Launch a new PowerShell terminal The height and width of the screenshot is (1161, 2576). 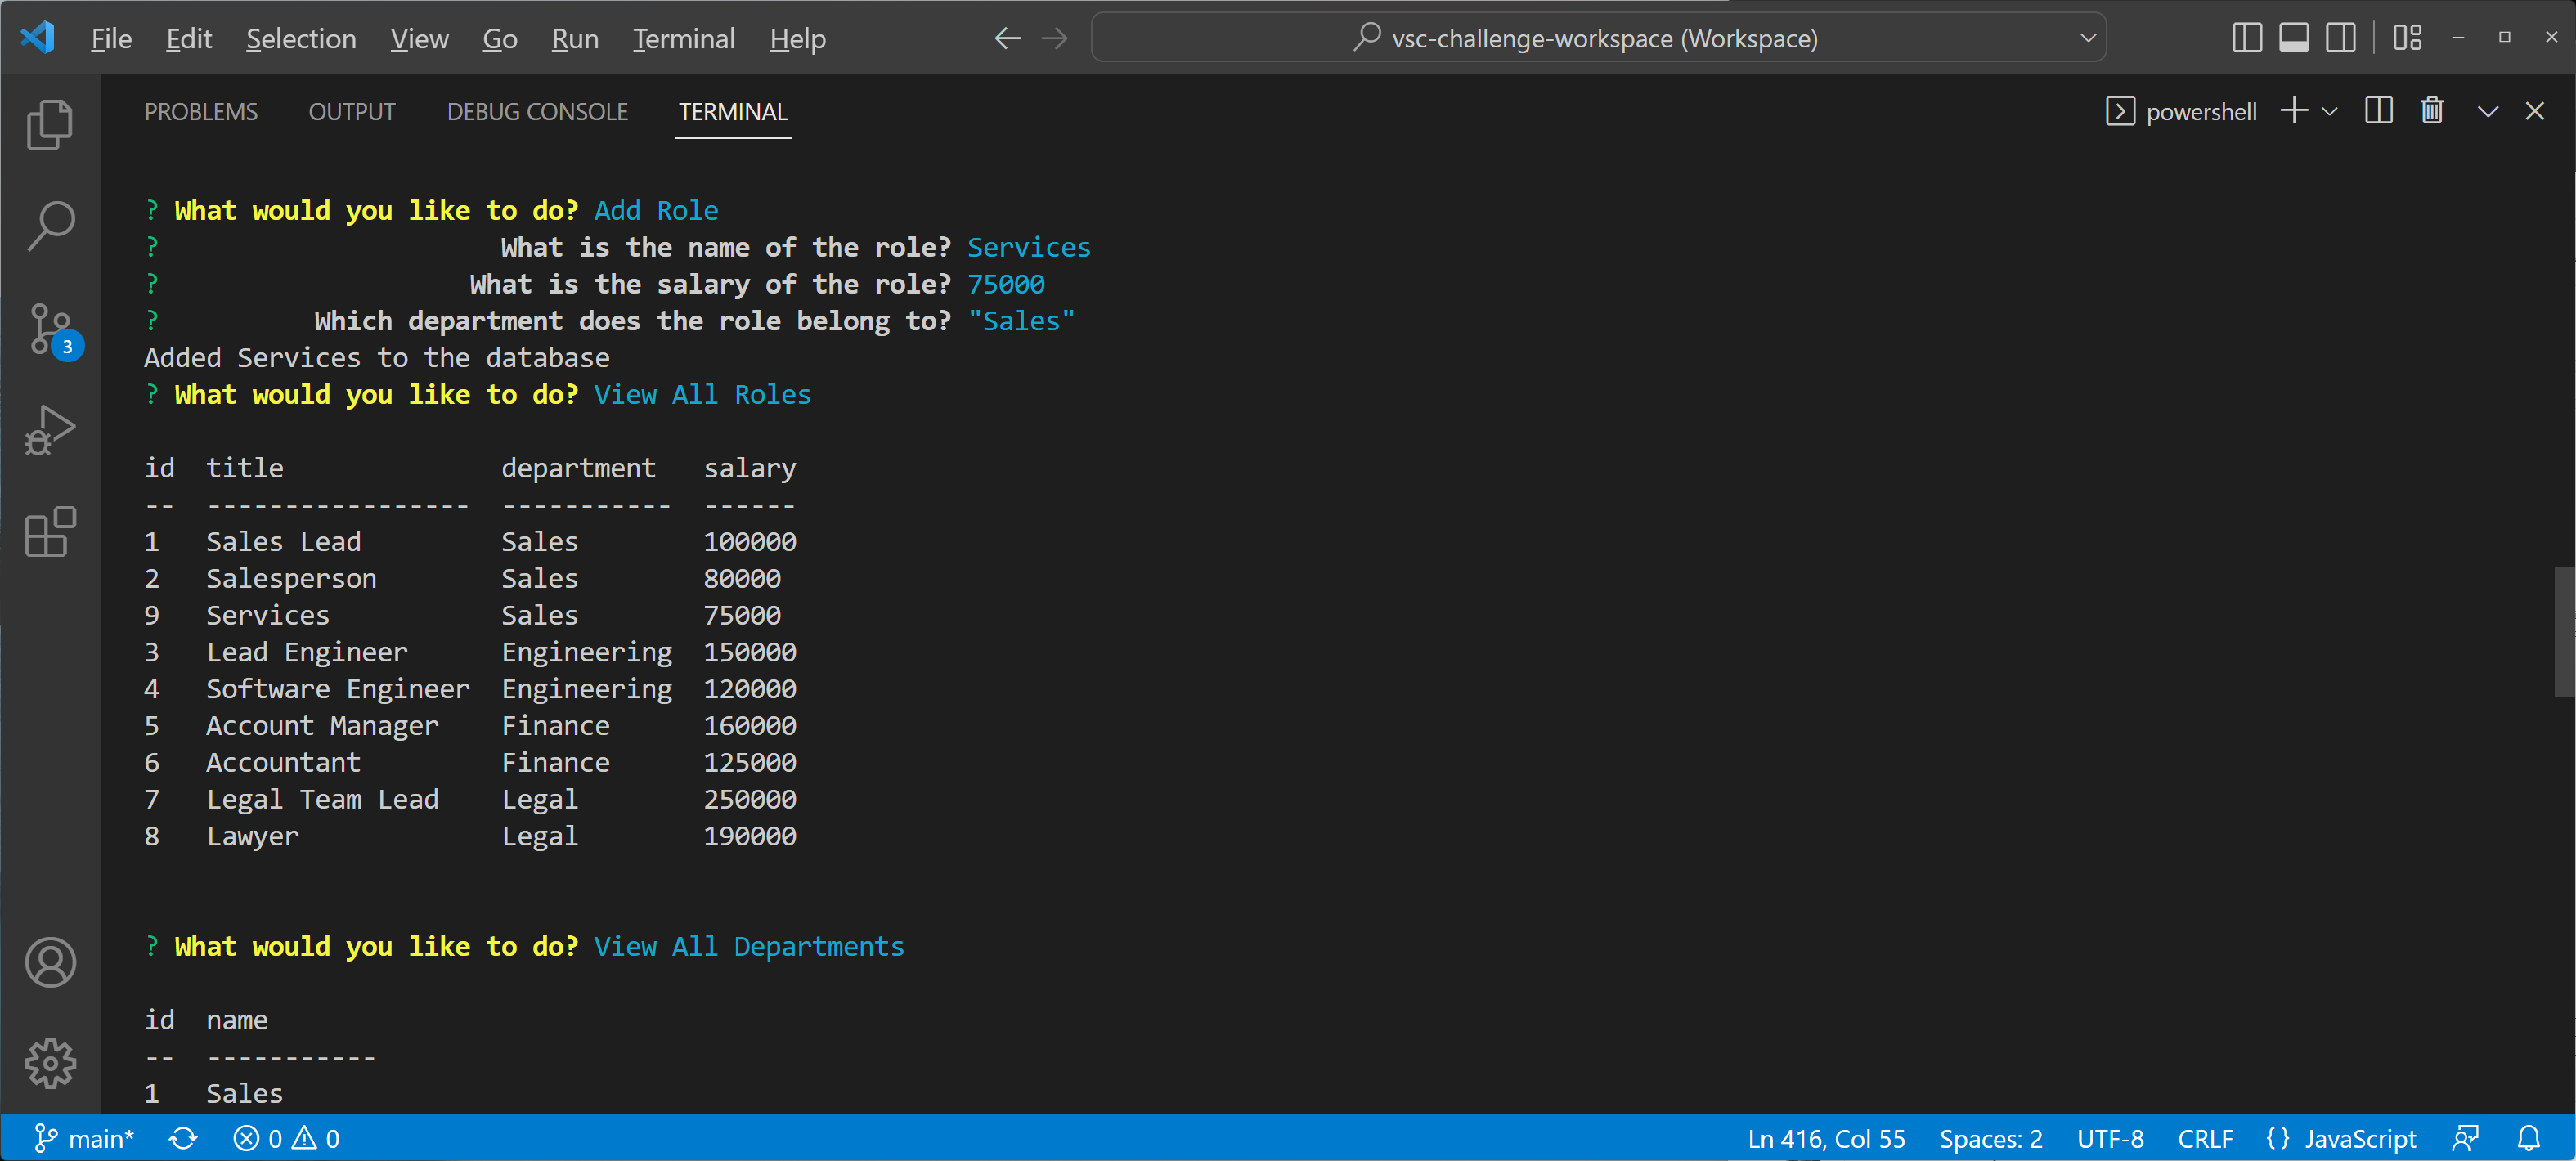pos(2295,111)
